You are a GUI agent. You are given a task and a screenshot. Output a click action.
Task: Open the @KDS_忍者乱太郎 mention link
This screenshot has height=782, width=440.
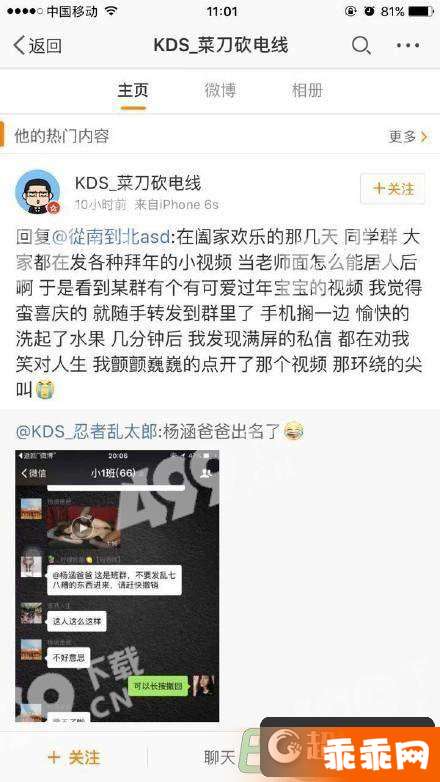86,431
